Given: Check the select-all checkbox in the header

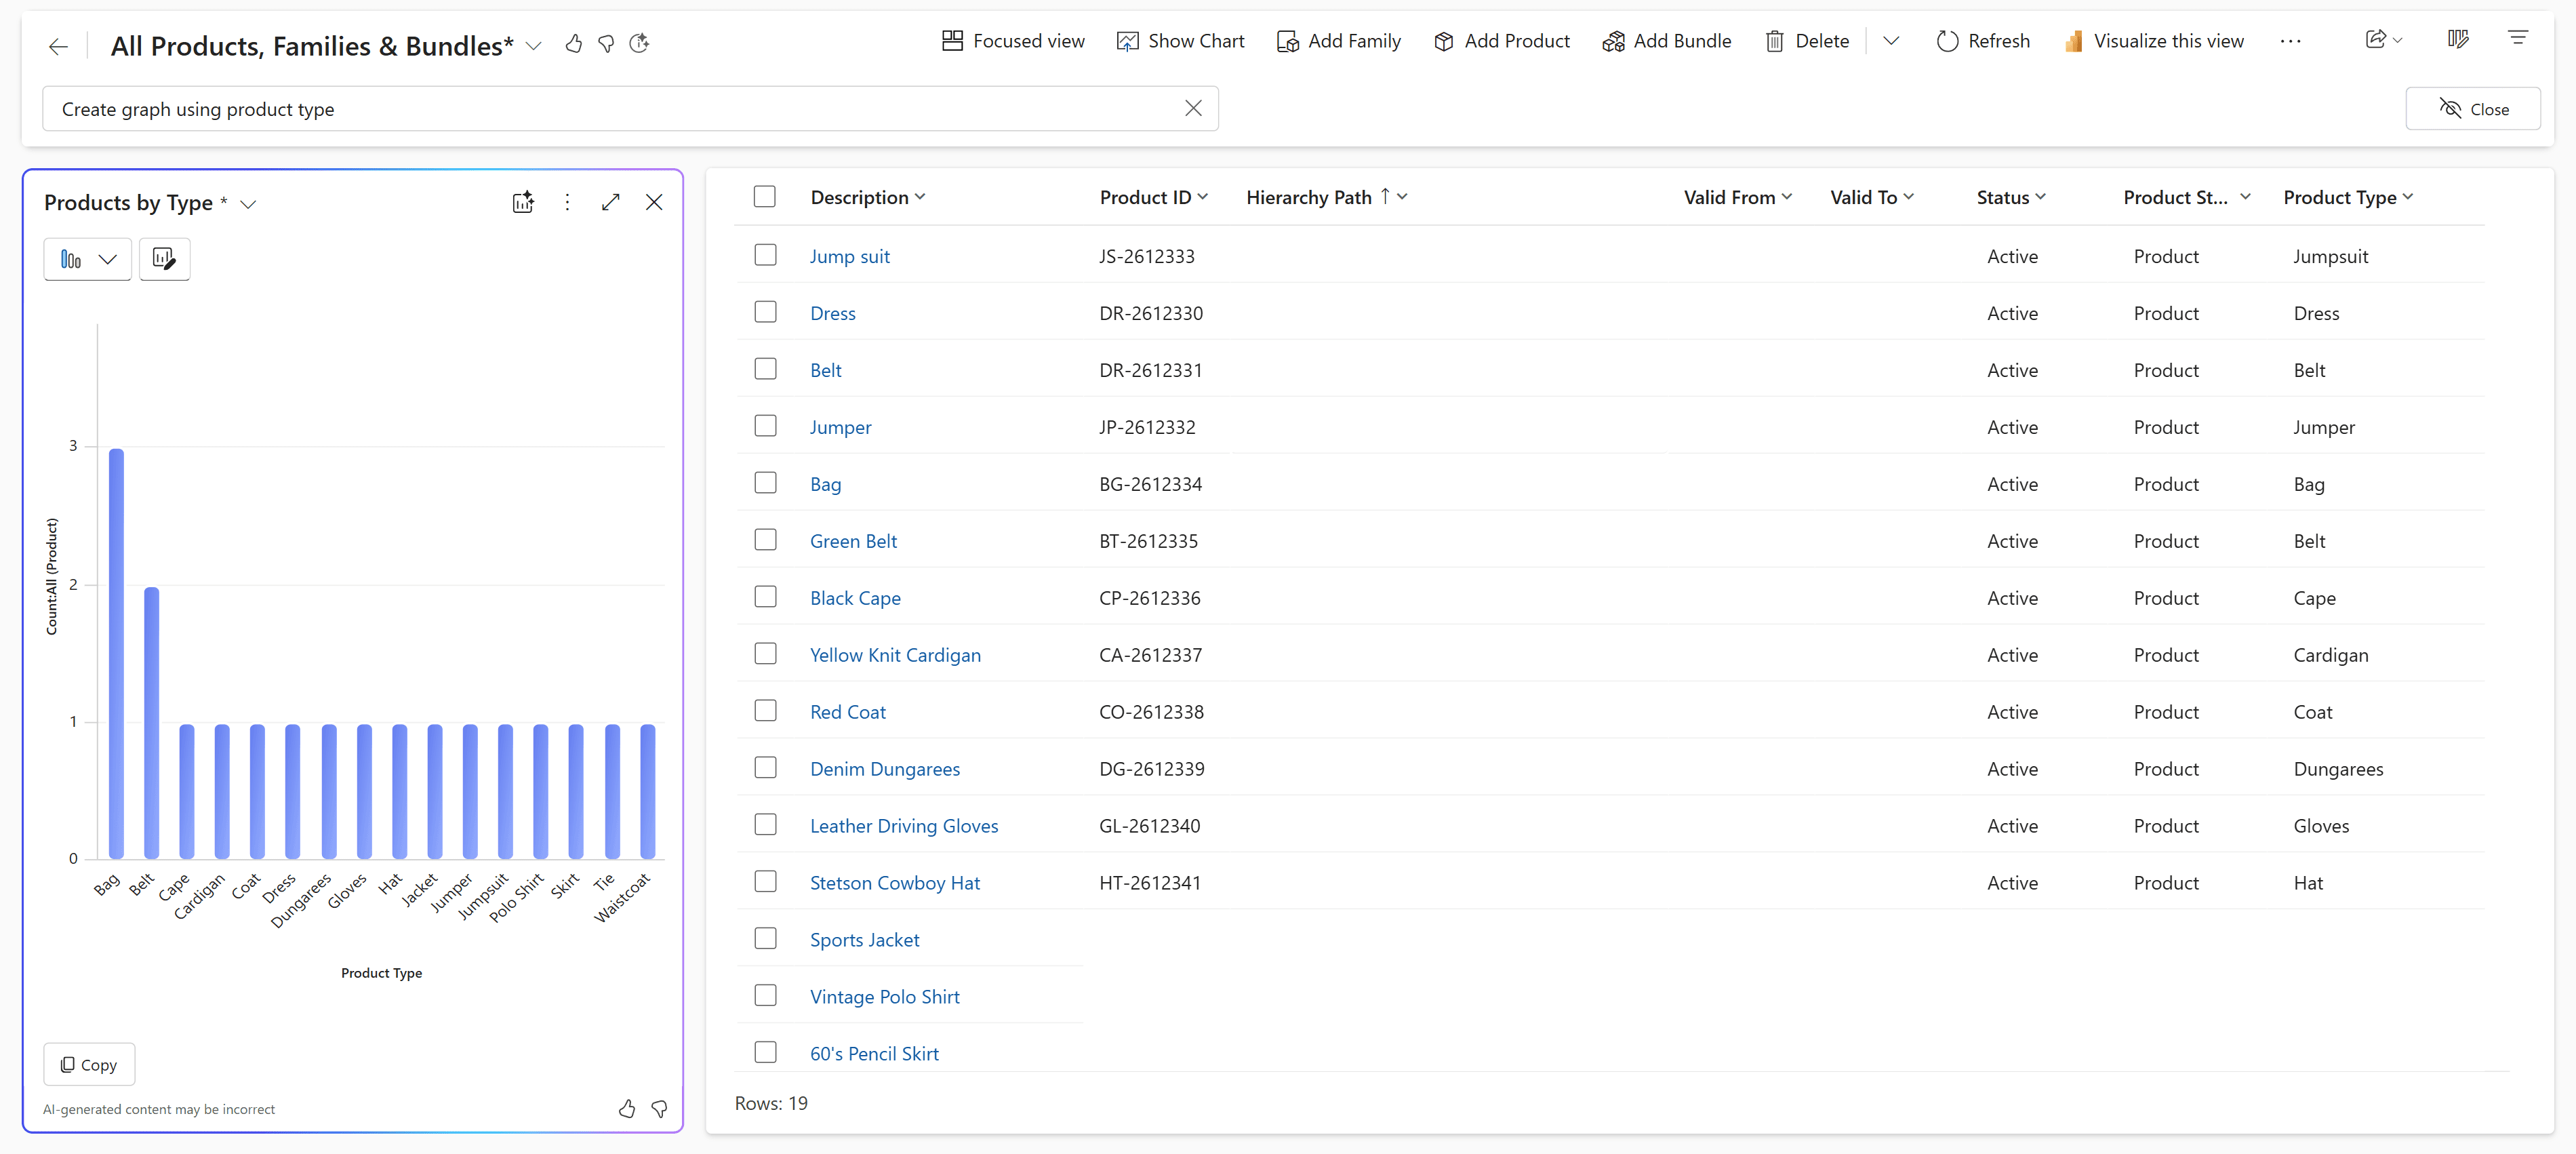Looking at the screenshot, I should click(x=764, y=196).
